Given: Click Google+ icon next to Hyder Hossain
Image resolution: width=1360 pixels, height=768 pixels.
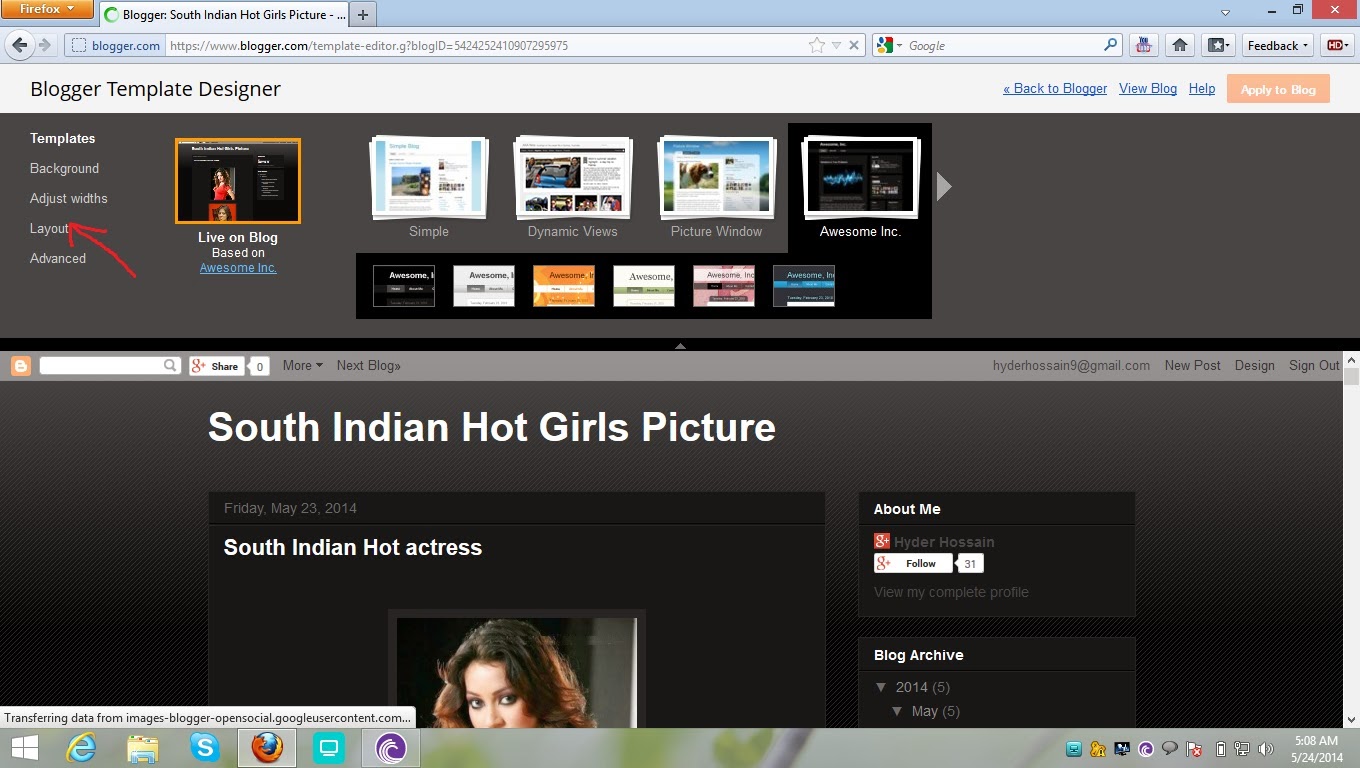Looking at the screenshot, I should 882,541.
